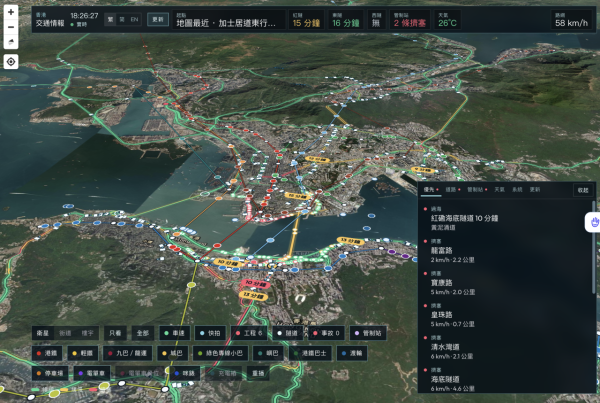Image resolution: width=600 pixels, height=403 pixels.
Task: Select the 衛星 satellite basemap
Action: 42,333
